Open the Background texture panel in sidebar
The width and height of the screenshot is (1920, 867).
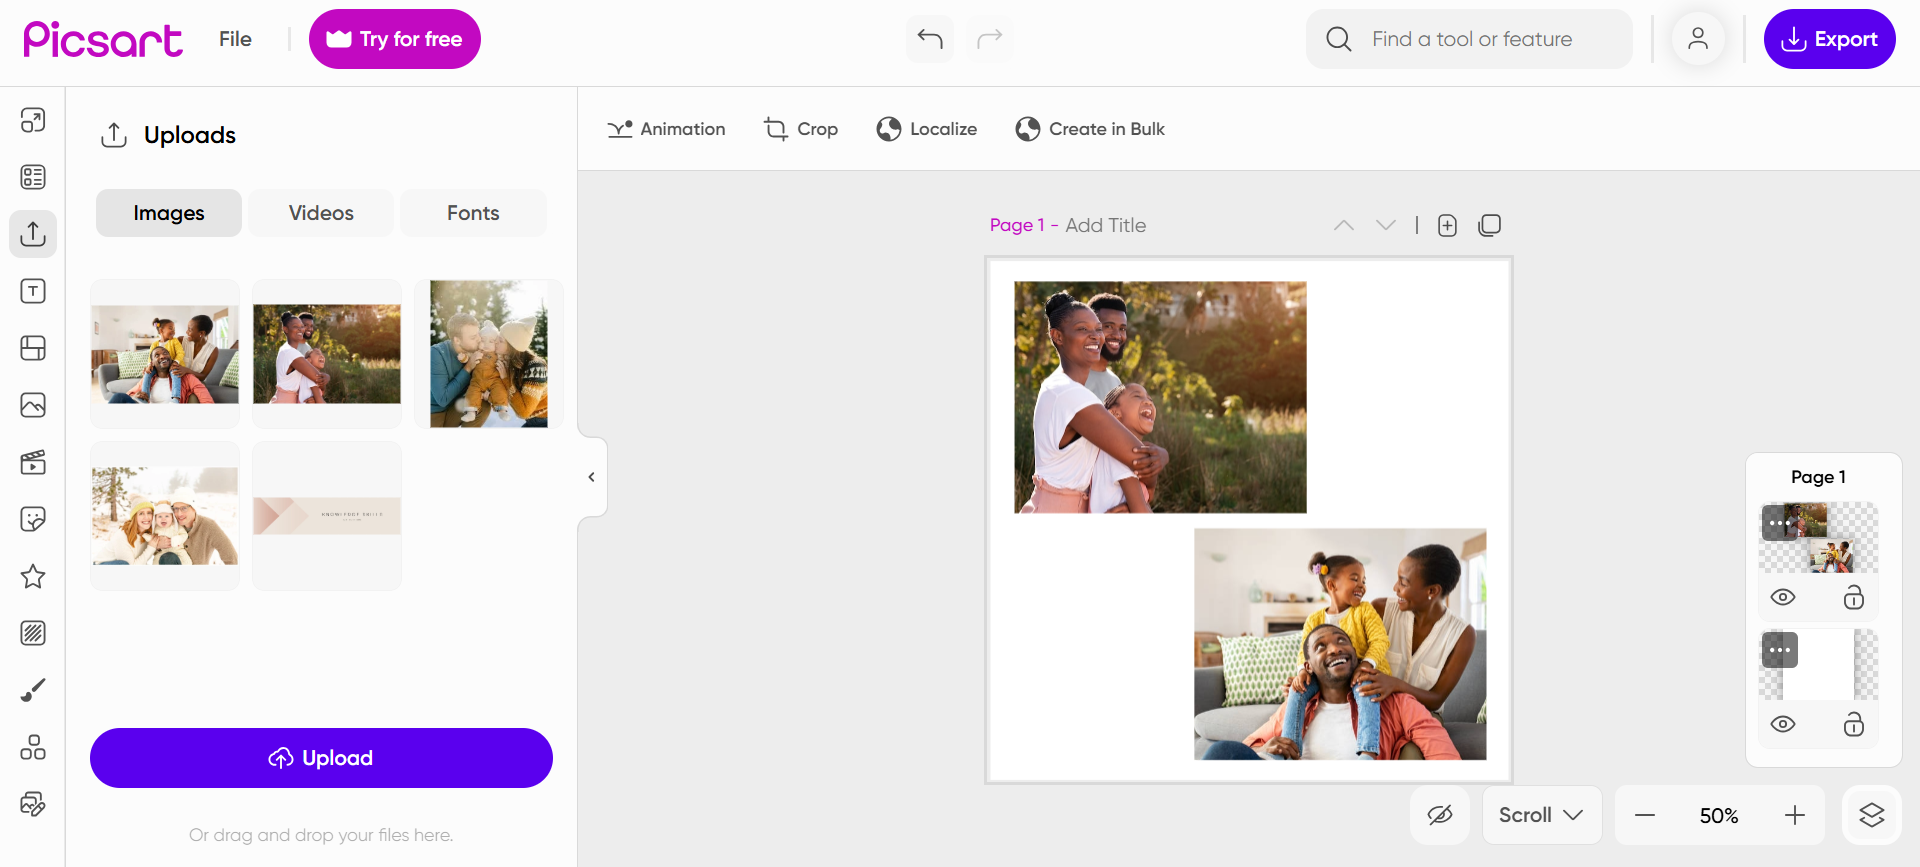click(33, 633)
